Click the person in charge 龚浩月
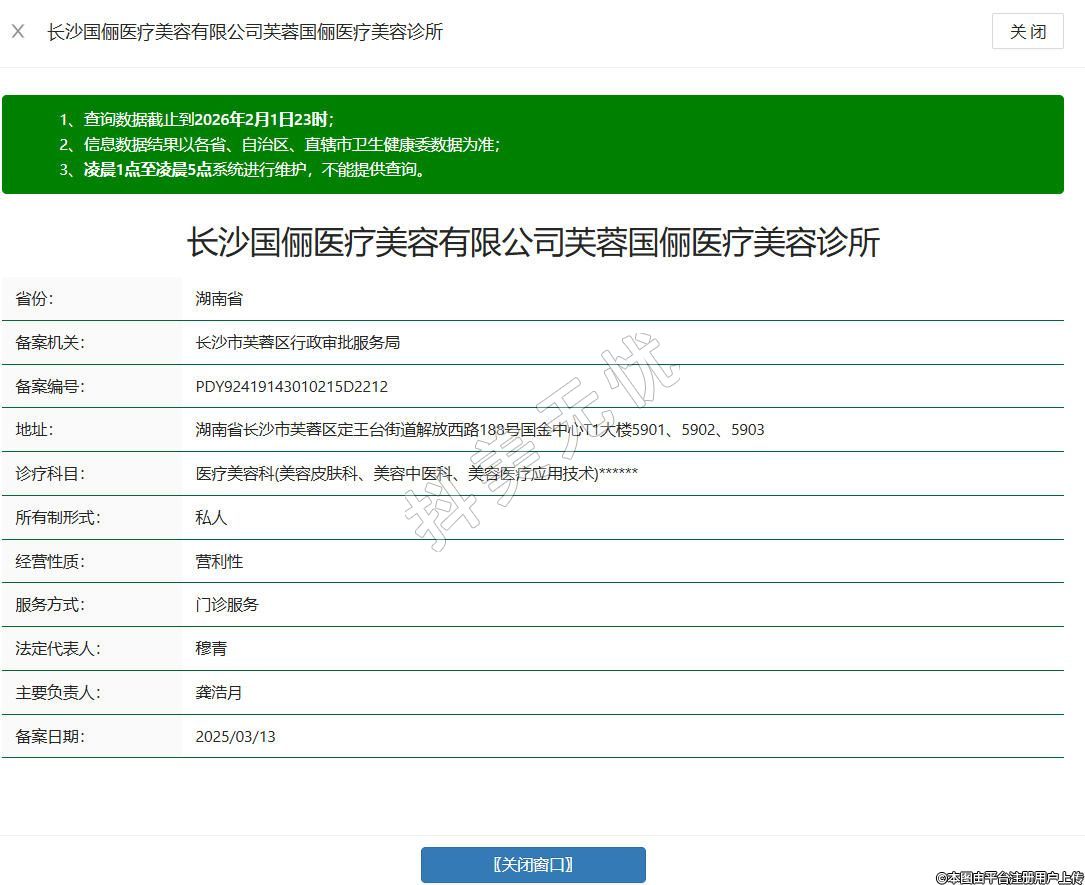This screenshot has height=885, width=1085. pyautogui.click(x=219, y=692)
